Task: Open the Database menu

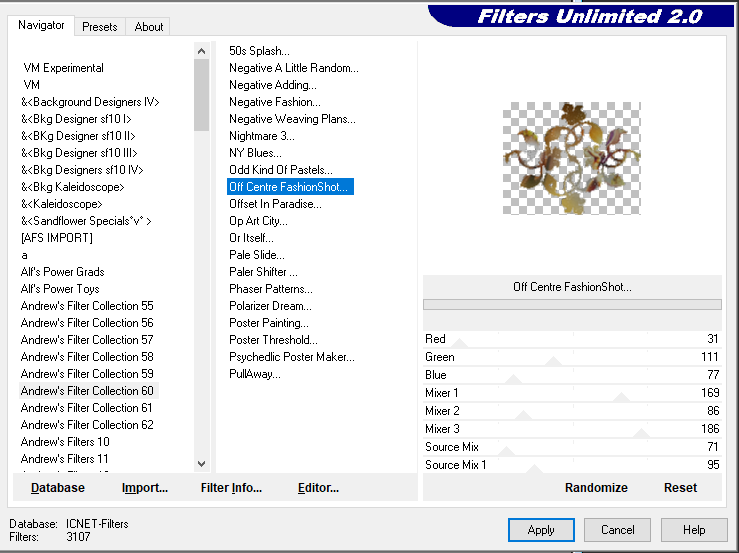Action: coord(58,488)
